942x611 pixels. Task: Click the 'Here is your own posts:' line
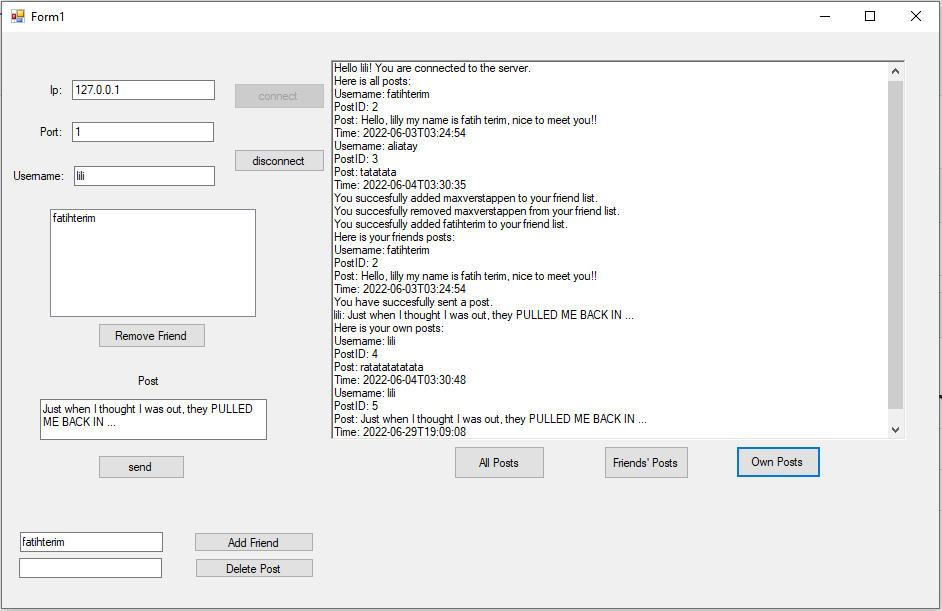(x=389, y=328)
